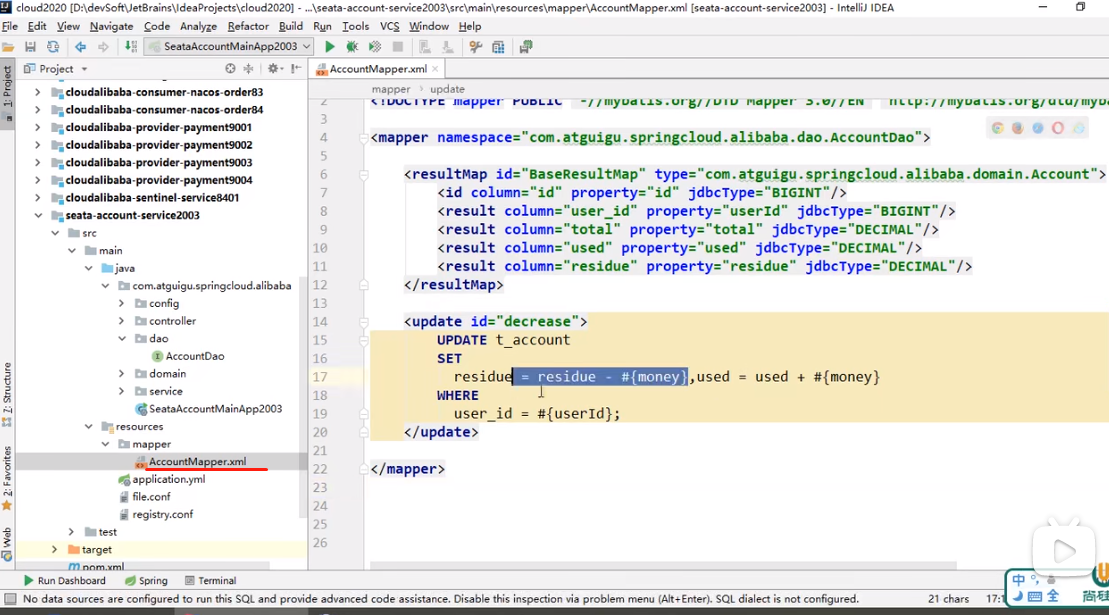Image resolution: width=1109 pixels, height=615 pixels.
Task: Open Project panel settings gear icon
Action: tap(272, 69)
